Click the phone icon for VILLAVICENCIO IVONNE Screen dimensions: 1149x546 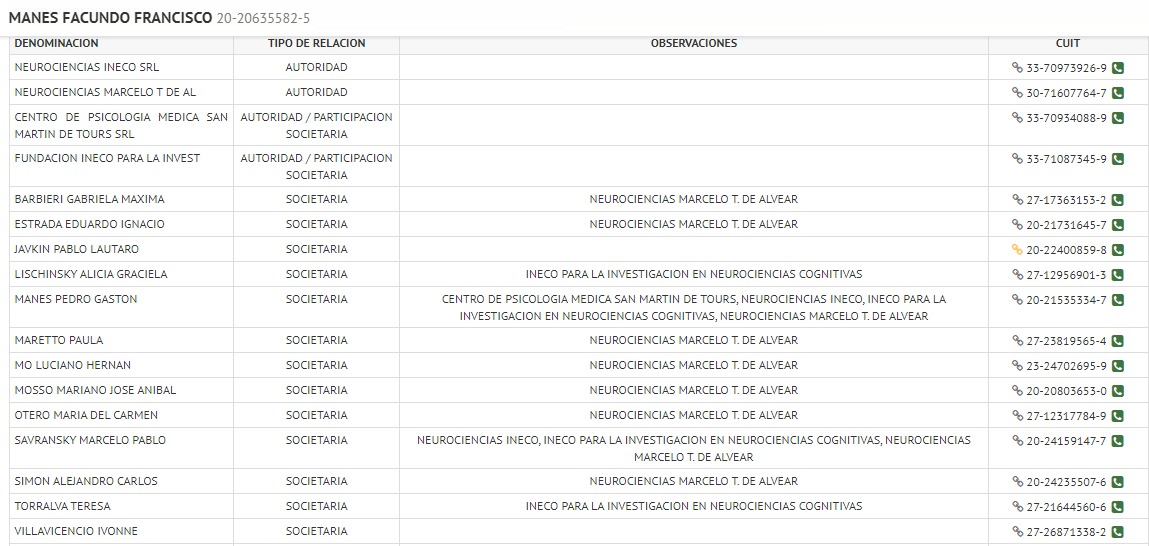1117,532
